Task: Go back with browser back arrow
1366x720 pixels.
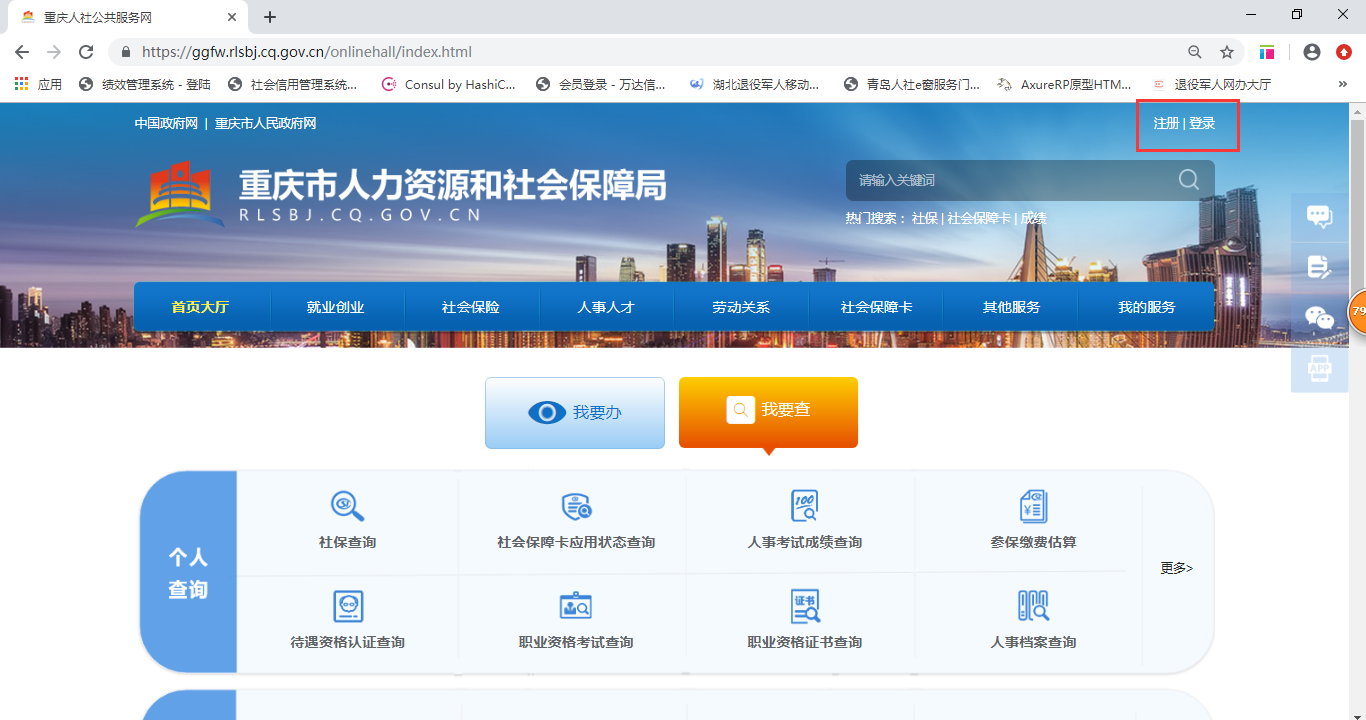Action: pyautogui.click(x=21, y=52)
